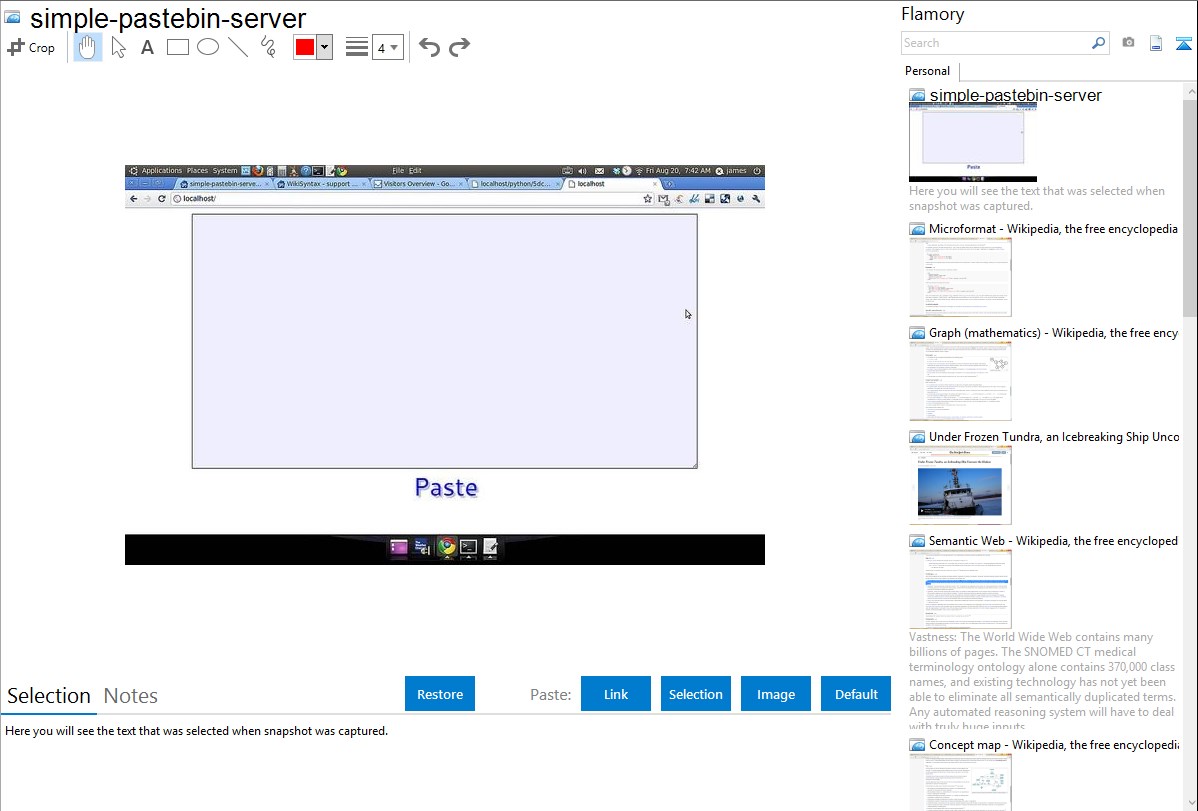
Task: Click the lavender text area in the snapshot
Action: pos(445,341)
